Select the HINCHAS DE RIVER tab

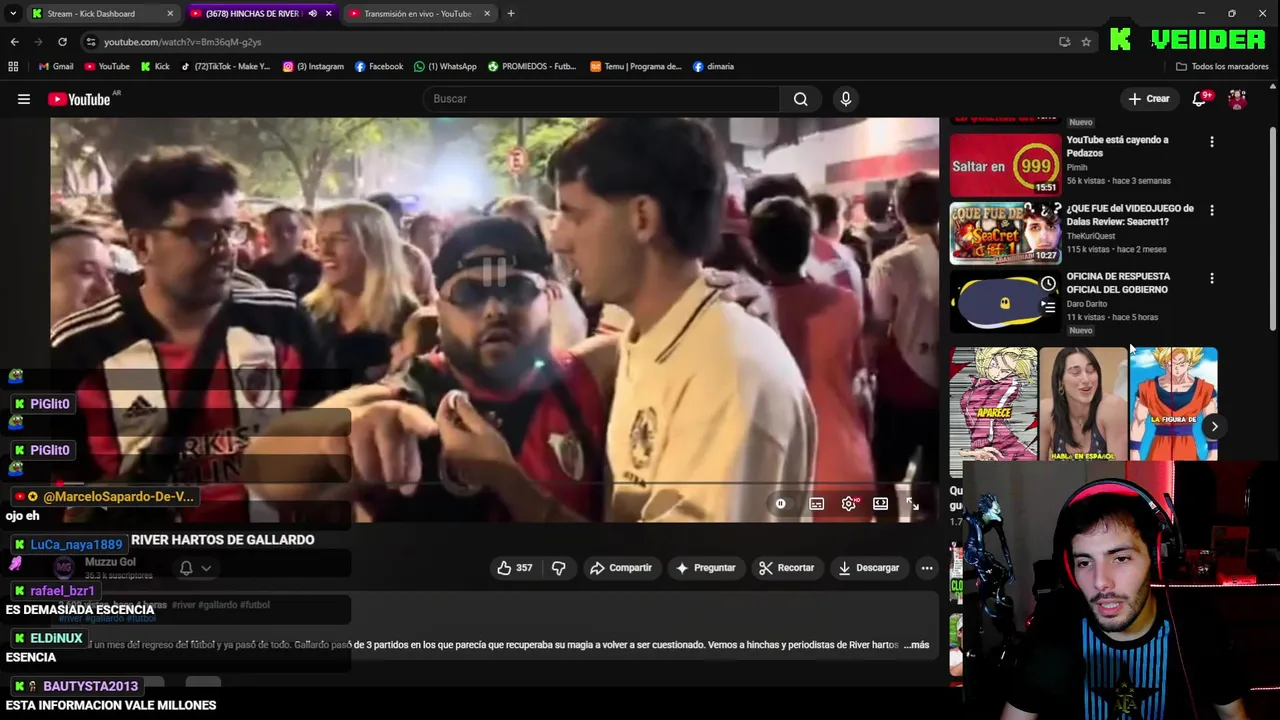coord(252,14)
